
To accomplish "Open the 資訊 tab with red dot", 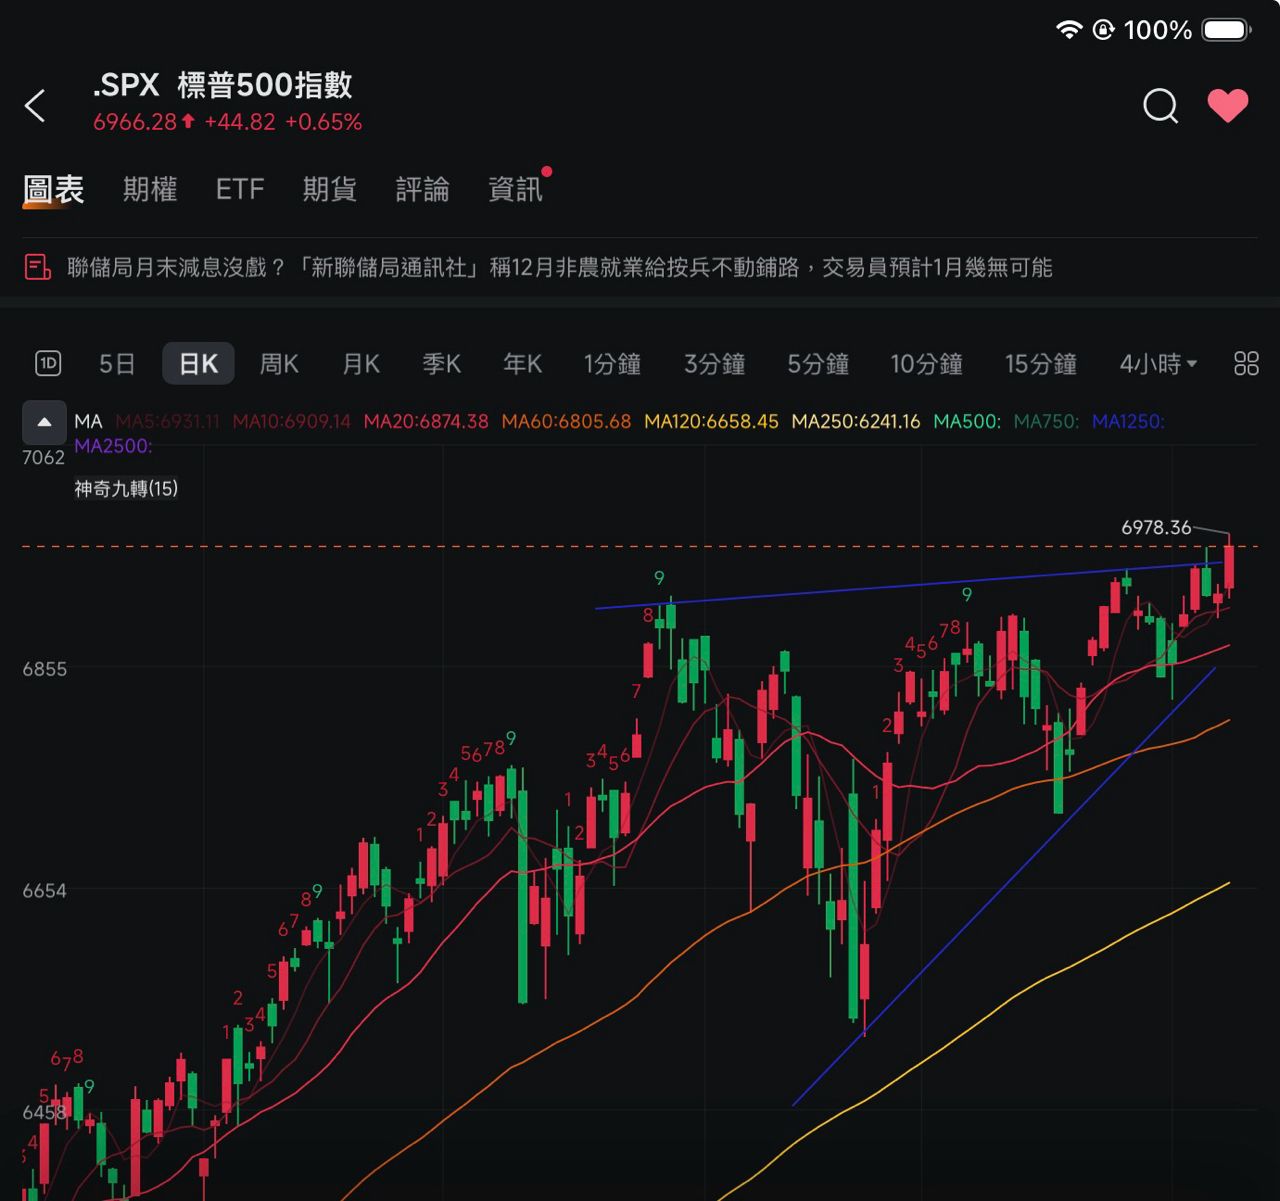I will click(x=515, y=189).
